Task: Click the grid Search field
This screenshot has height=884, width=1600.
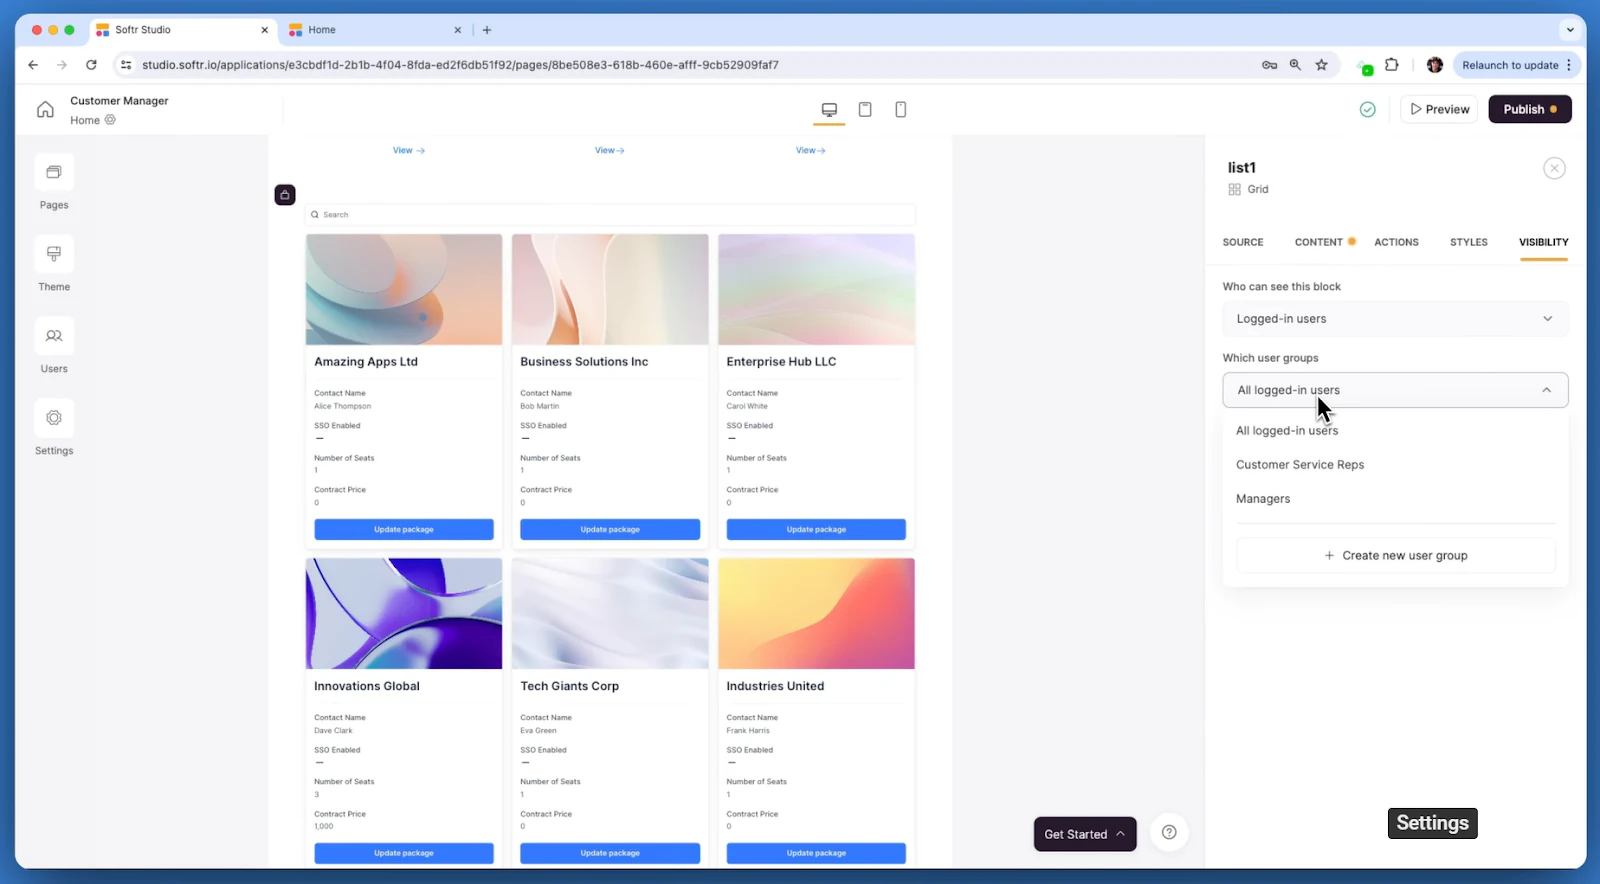Action: tap(610, 215)
